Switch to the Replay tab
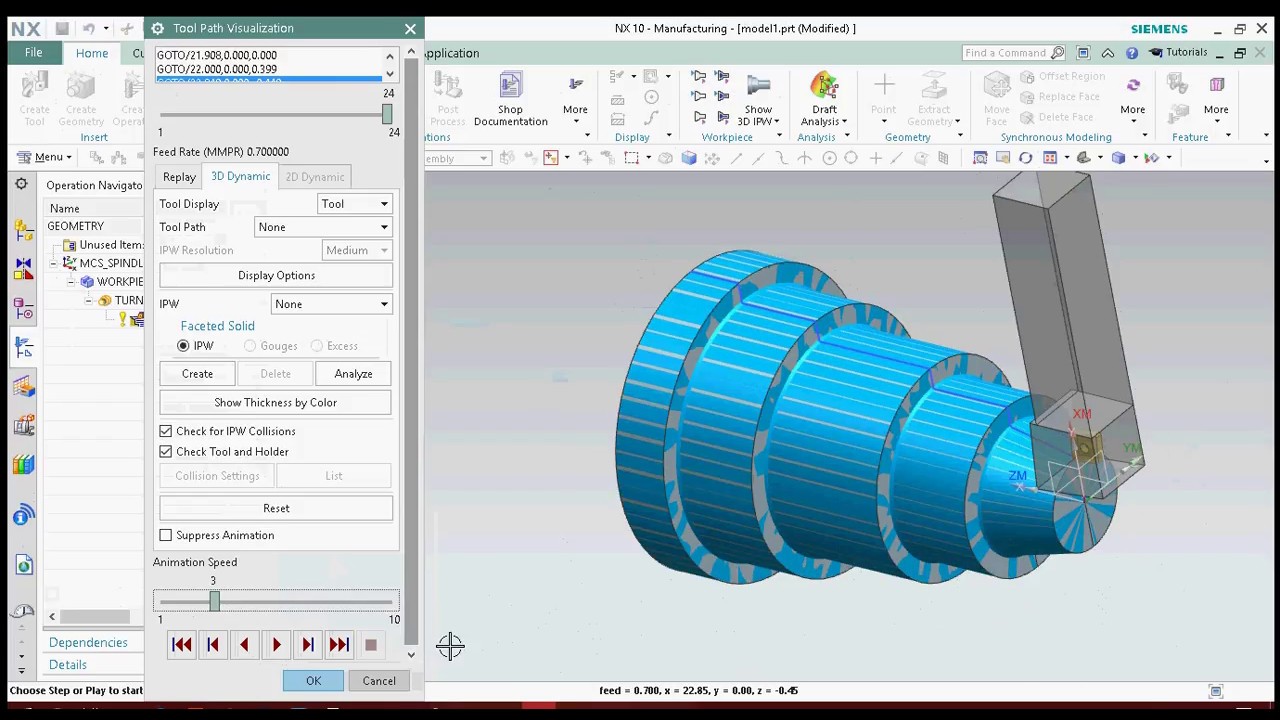Viewport: 1280px width, 720px height. [x=180, y=177]
